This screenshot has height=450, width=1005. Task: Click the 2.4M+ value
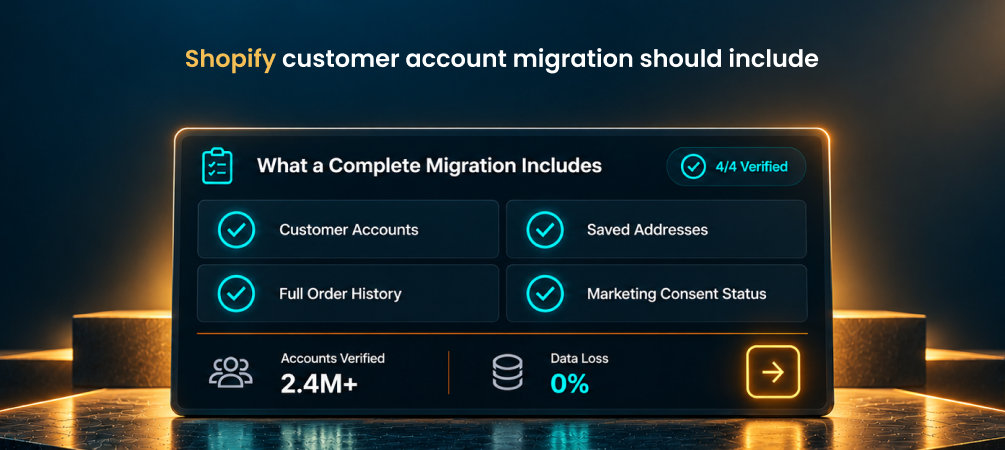319,383
